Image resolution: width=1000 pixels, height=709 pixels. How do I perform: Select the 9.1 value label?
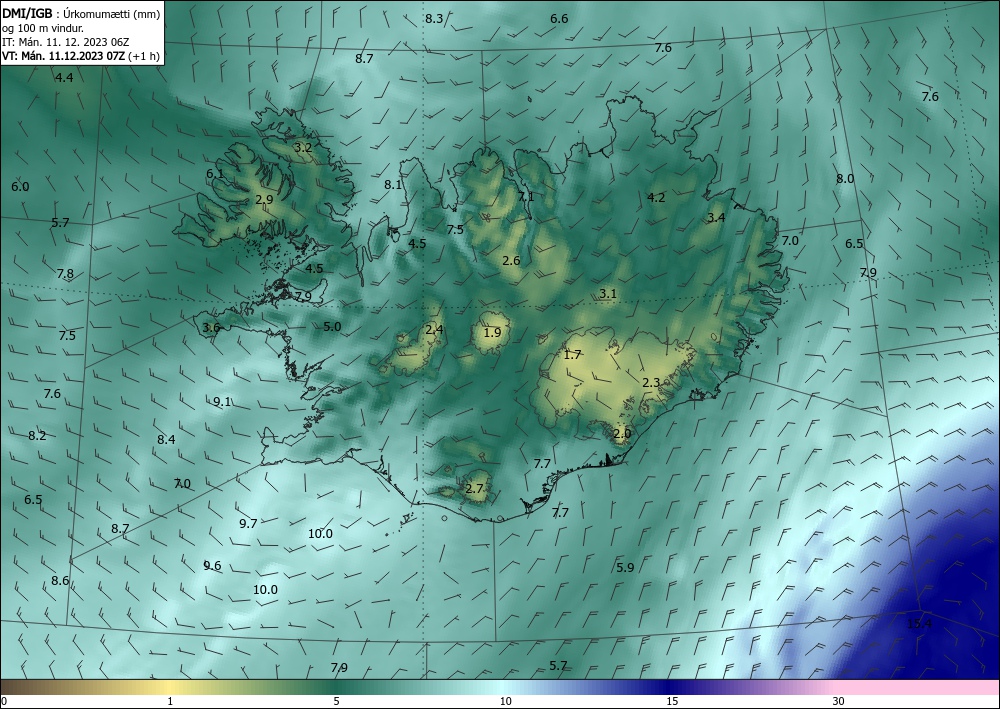click(x=222, y=401)
